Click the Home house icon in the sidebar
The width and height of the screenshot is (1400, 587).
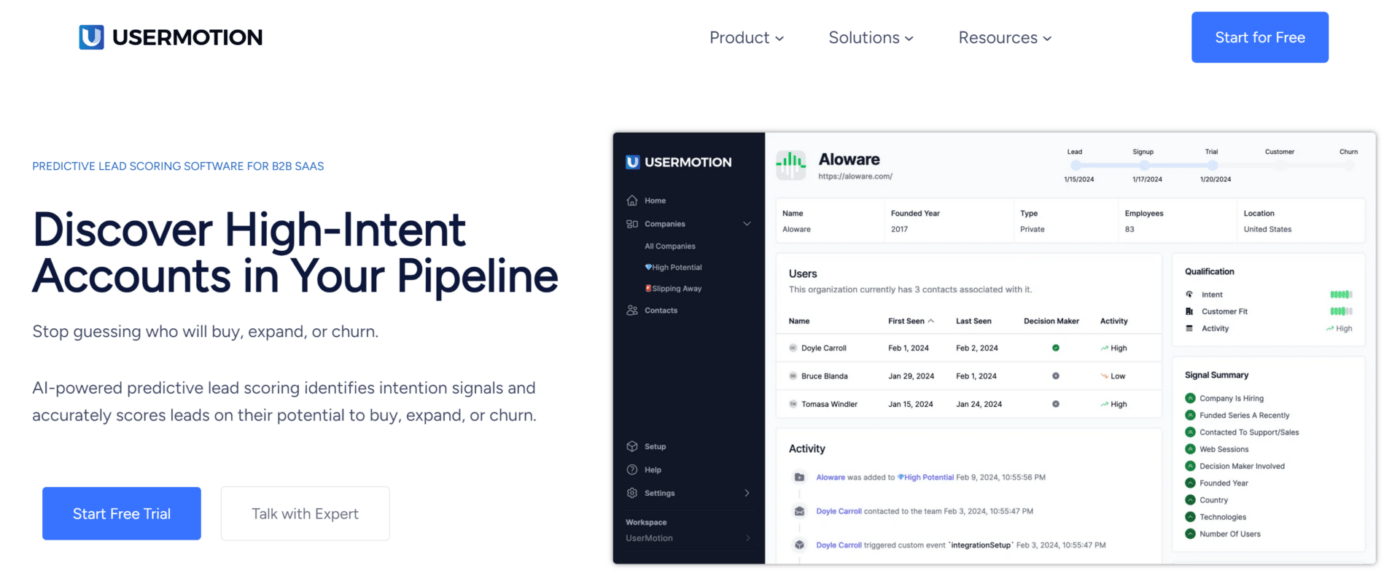[x=632, y=201]
